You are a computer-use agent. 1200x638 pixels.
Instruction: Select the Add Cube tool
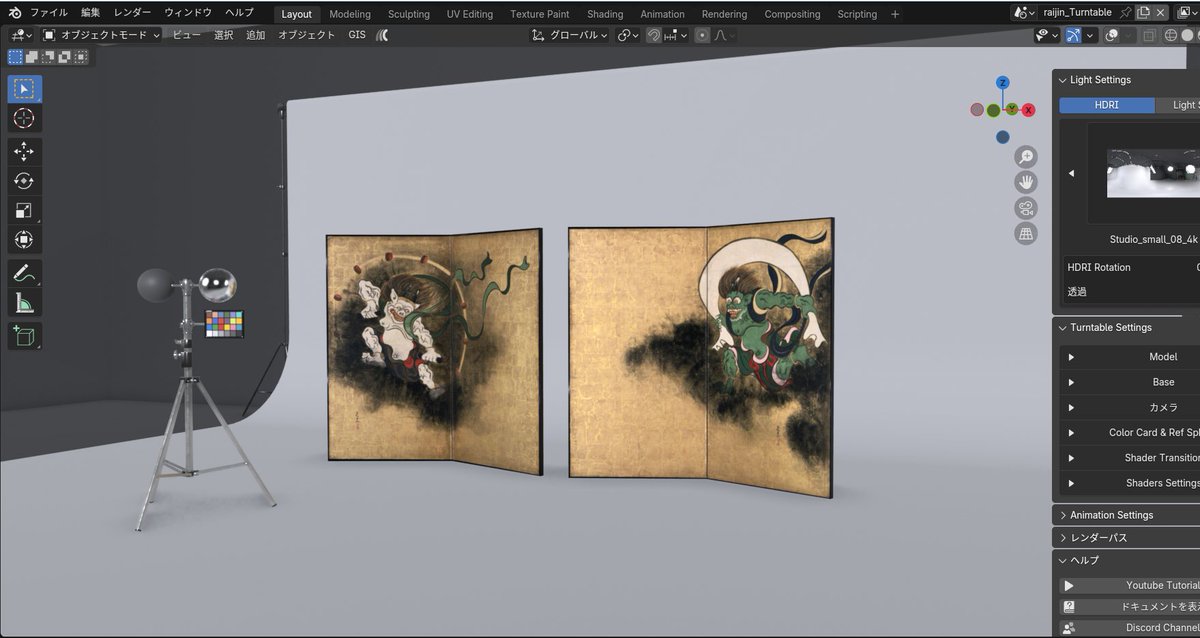click(24, 335)
